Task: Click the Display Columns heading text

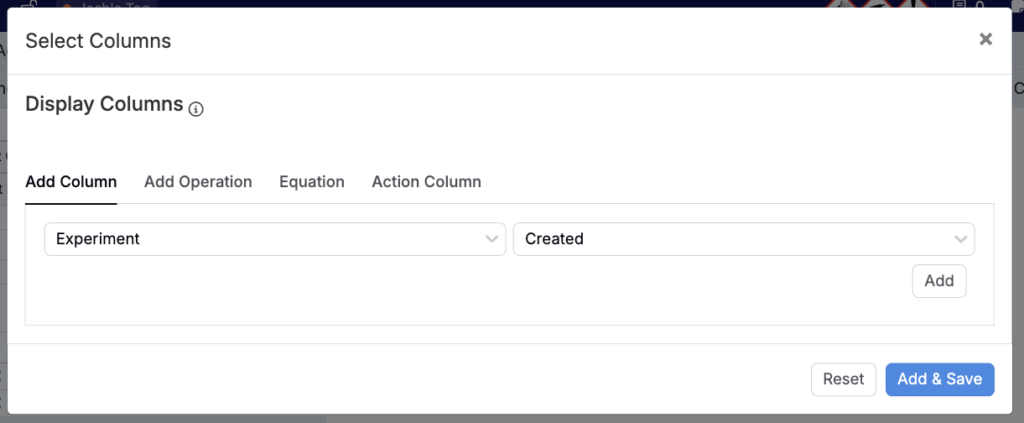Action: (104, 104)
